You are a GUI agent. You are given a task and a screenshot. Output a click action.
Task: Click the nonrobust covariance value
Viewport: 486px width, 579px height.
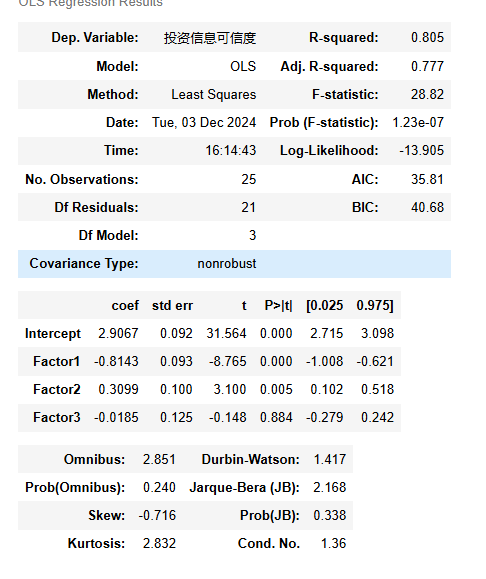pos(227,264)
